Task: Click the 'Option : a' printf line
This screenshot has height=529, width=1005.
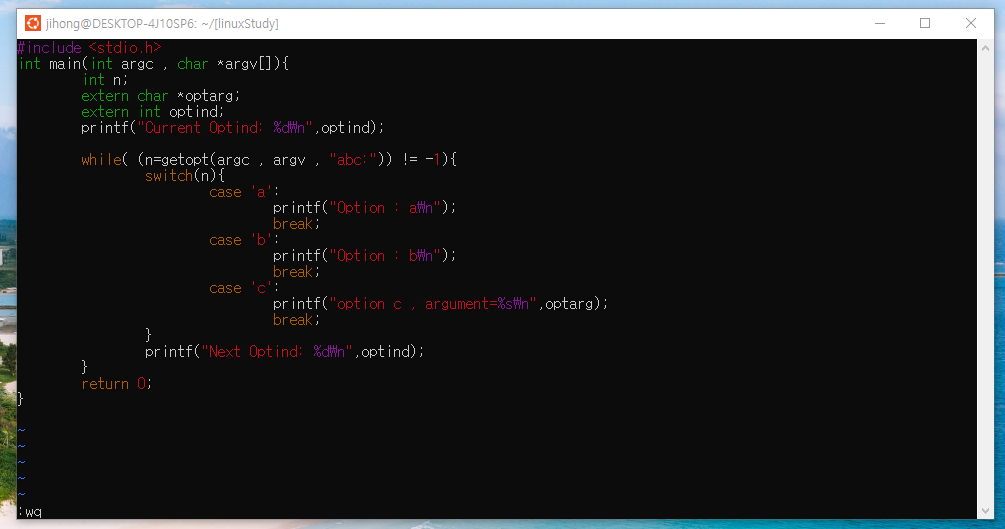Action: (365, 208)
